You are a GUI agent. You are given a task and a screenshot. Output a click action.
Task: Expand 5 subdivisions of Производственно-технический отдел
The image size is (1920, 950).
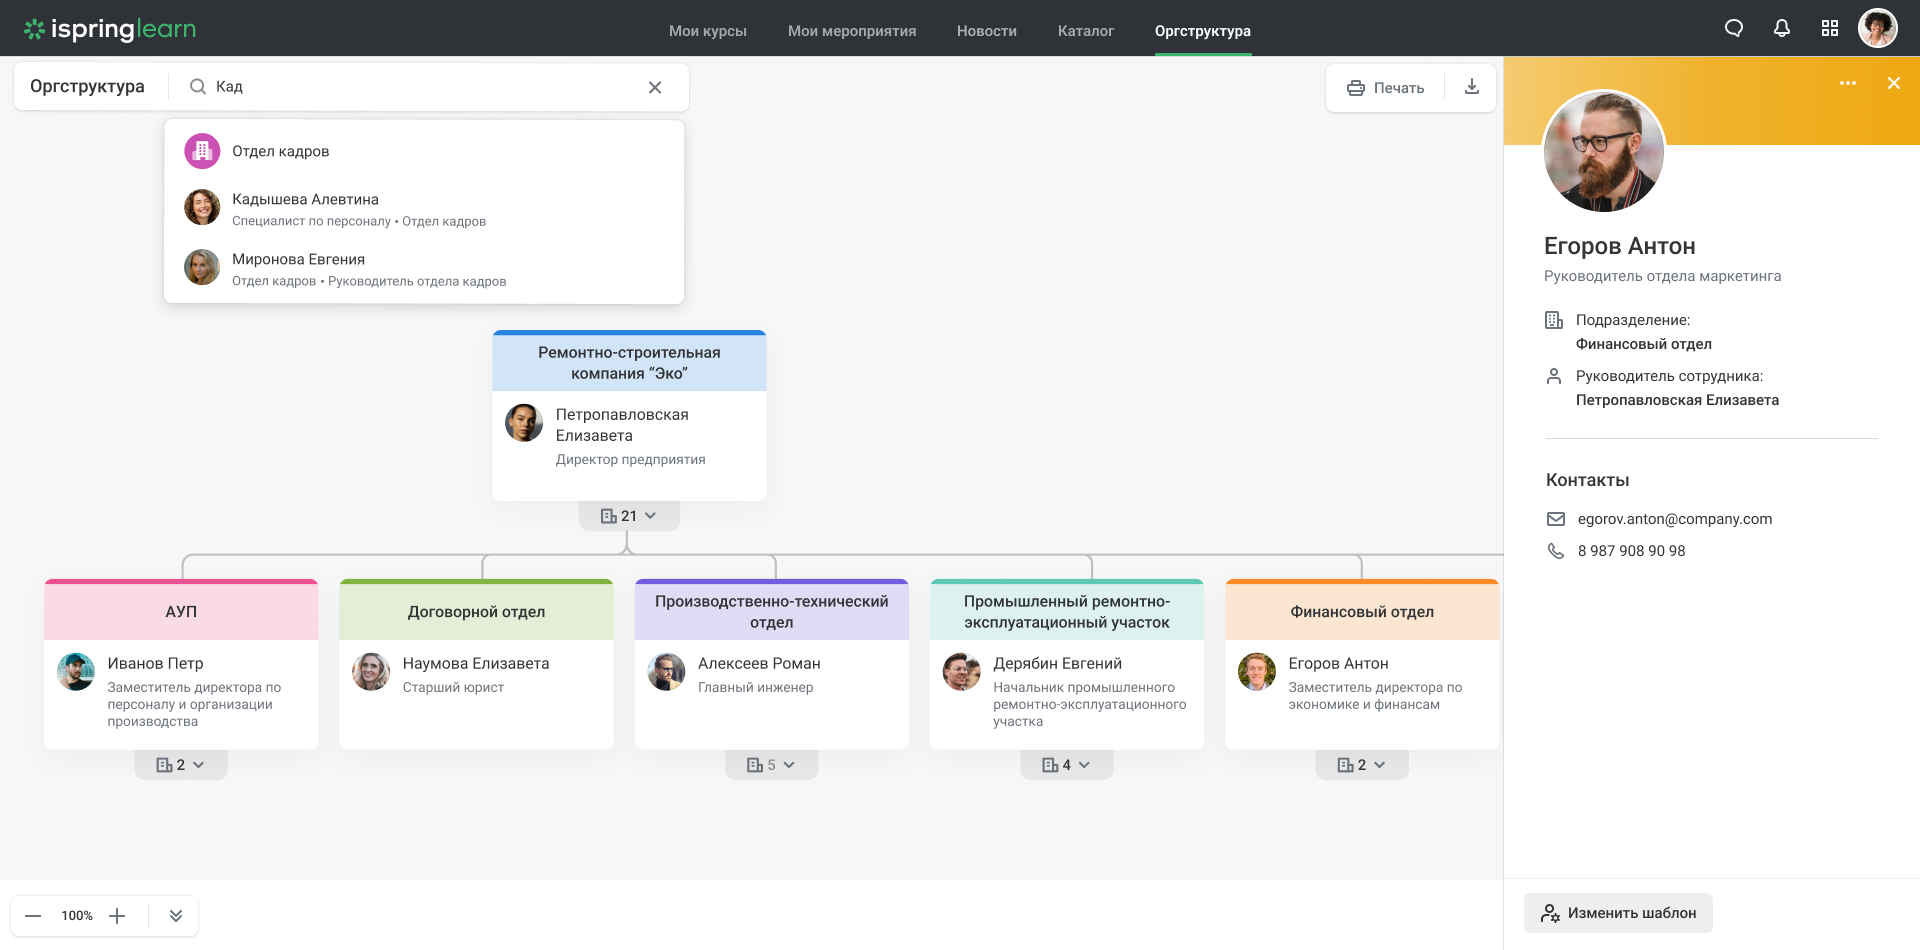[771, 764]
